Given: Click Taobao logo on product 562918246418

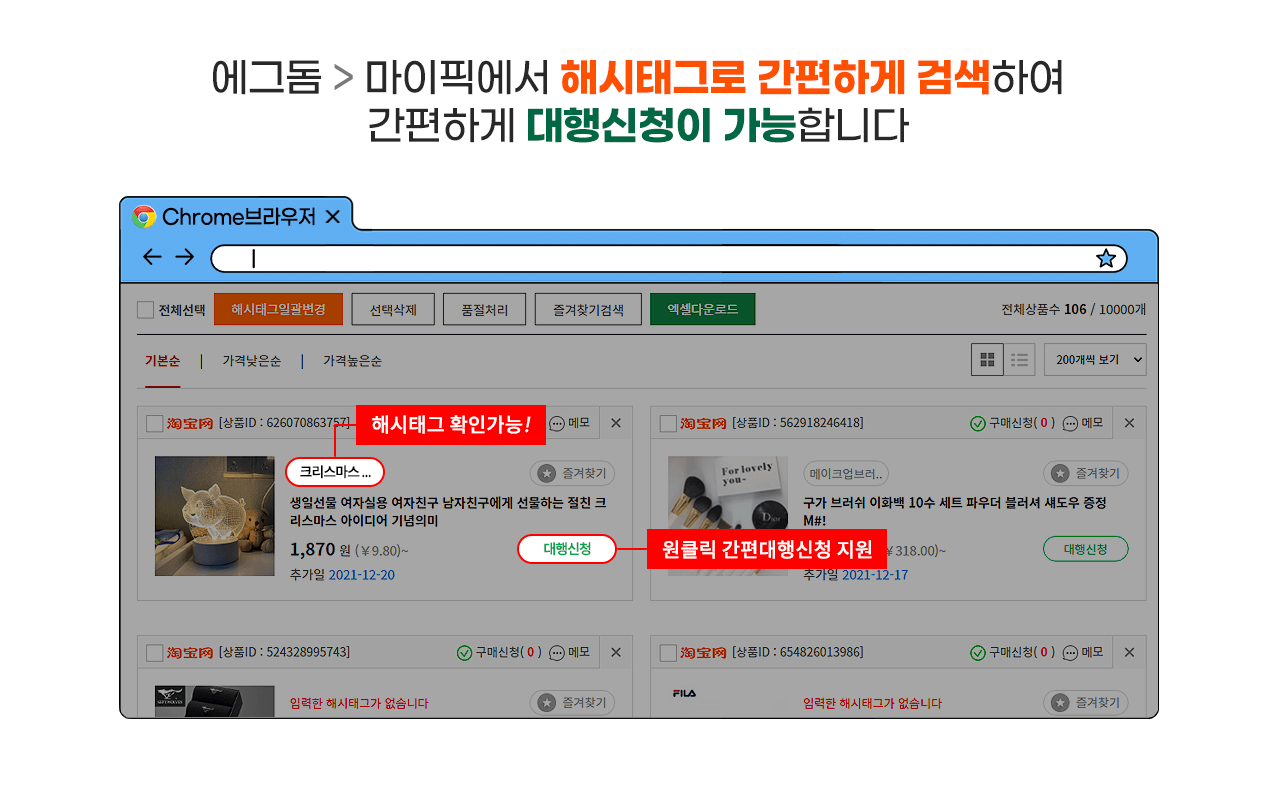Looking at the screenshot, I should tap(704, 424).
